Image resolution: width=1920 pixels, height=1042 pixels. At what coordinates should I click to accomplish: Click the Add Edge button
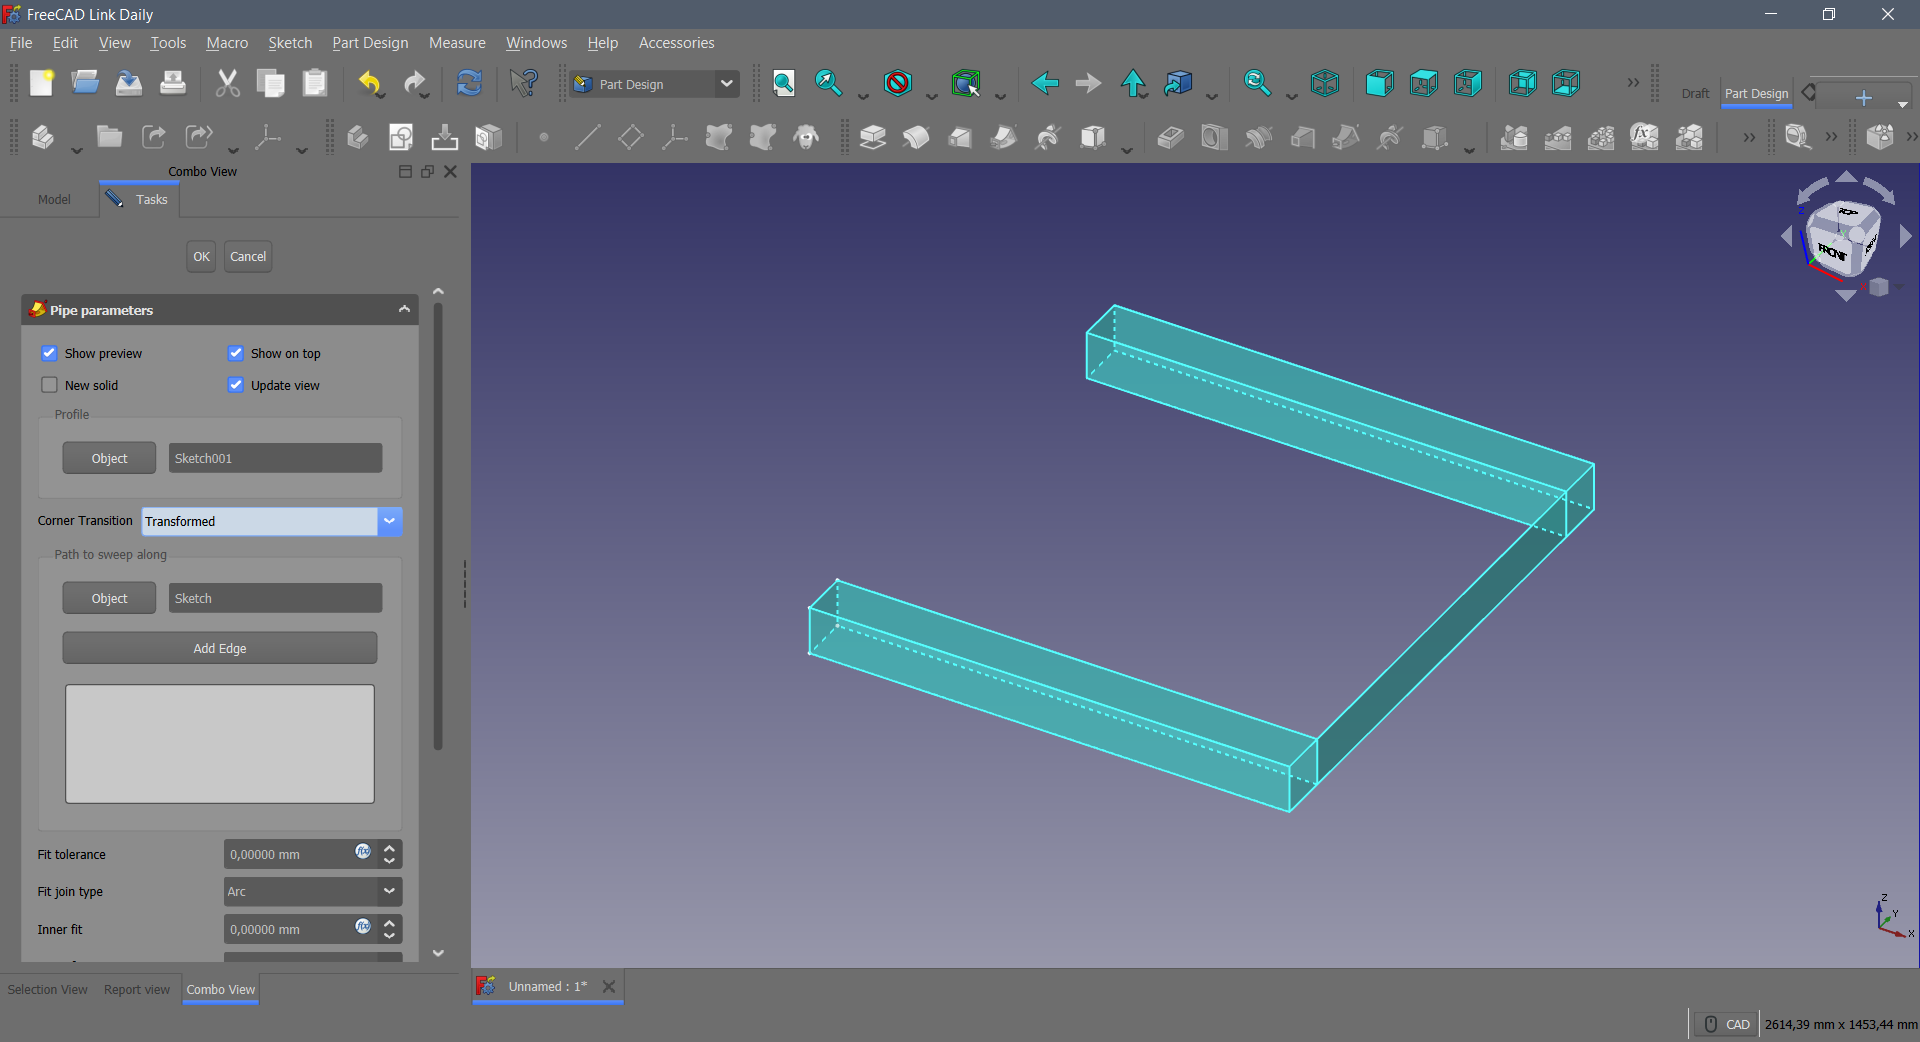coord(219,648)
